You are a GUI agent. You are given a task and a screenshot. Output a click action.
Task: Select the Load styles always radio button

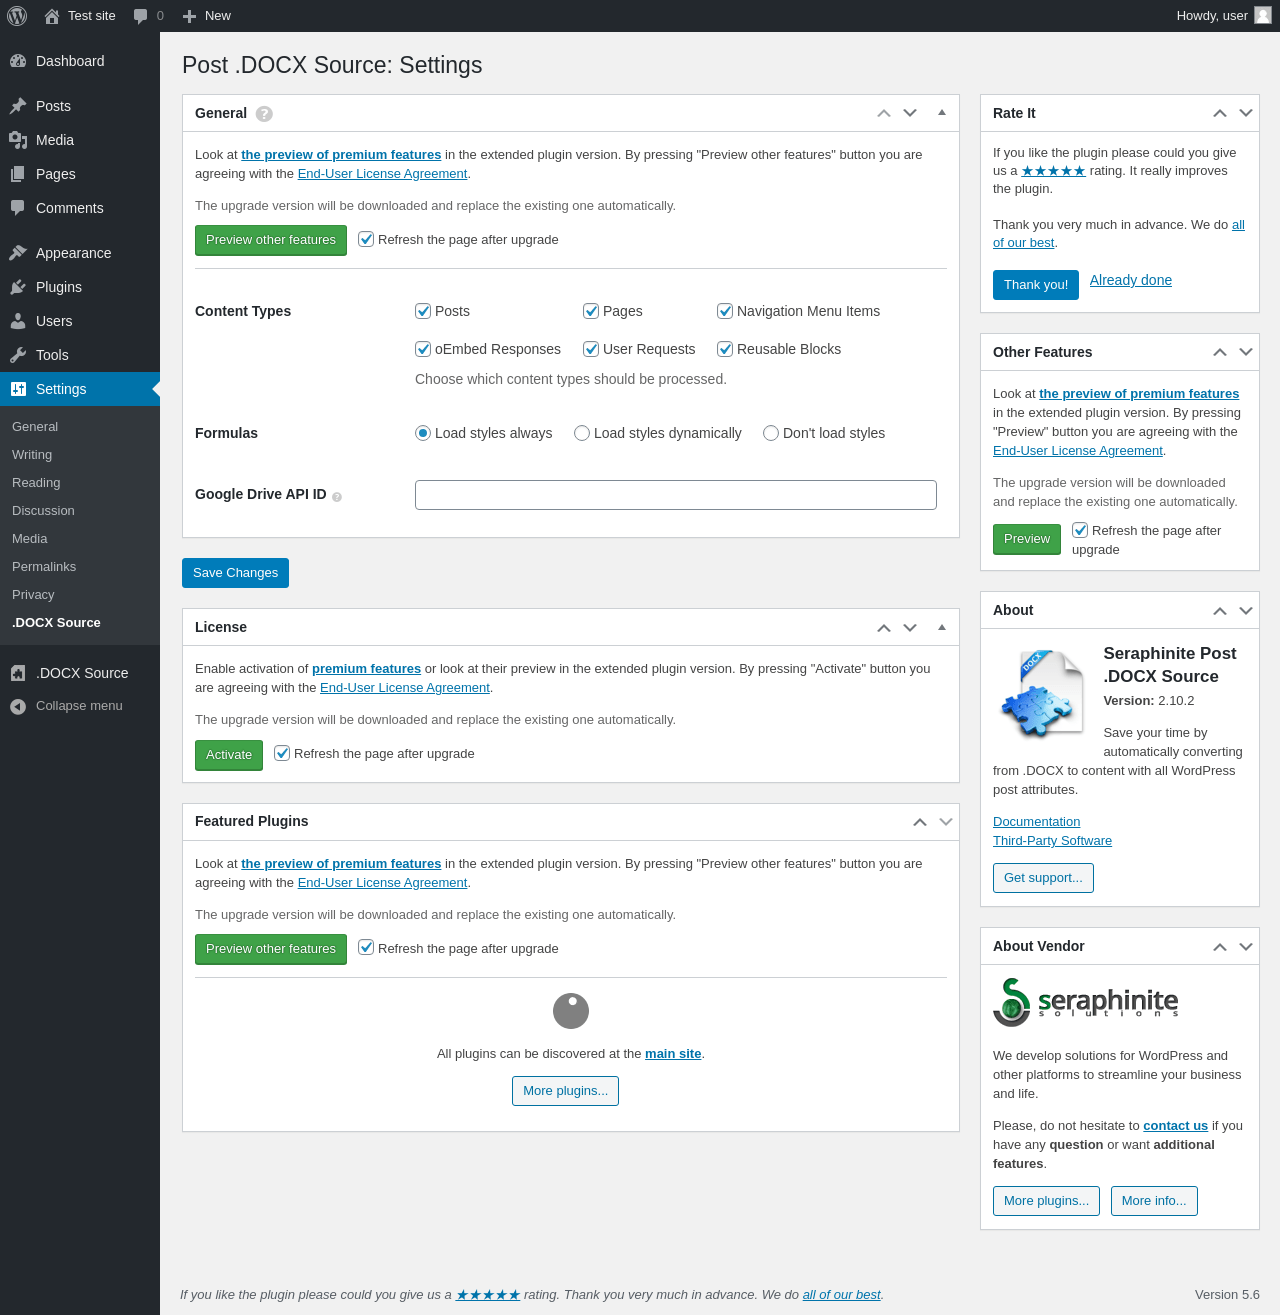tap(423, 433)
